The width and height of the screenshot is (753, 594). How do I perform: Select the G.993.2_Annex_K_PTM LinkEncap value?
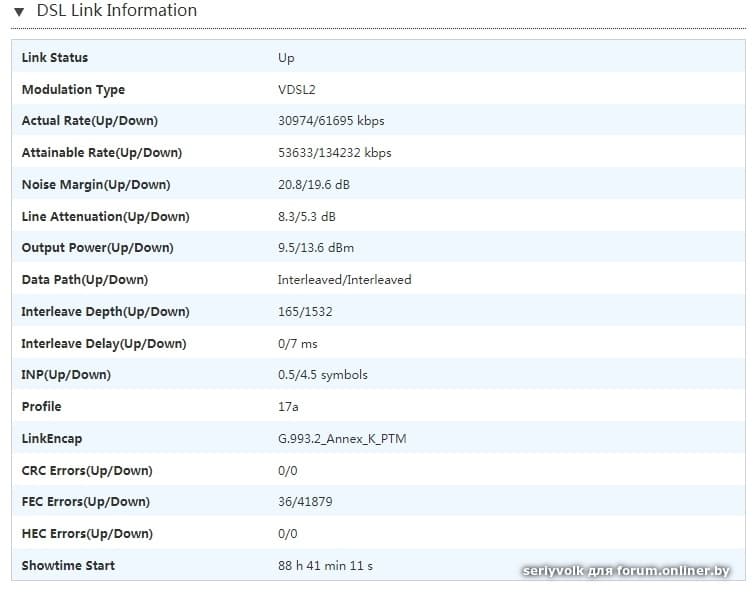point(342,439)
